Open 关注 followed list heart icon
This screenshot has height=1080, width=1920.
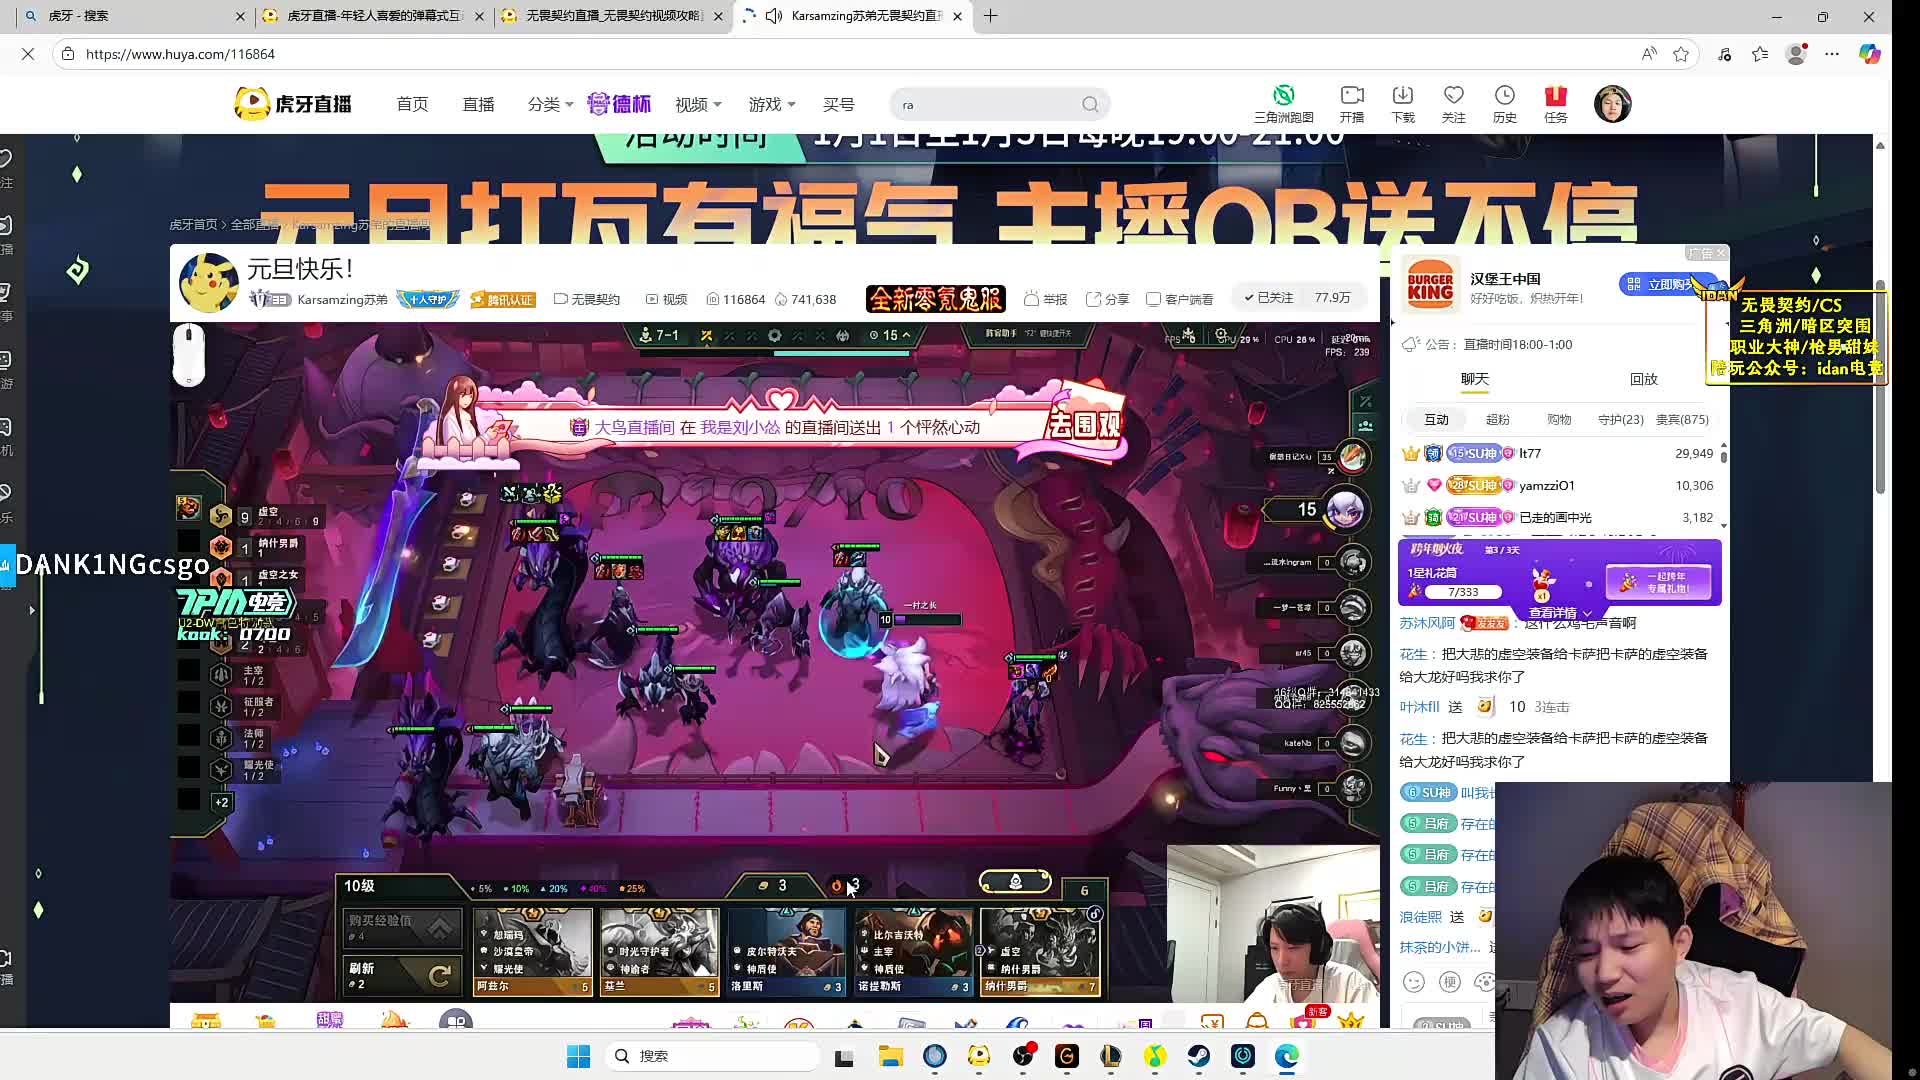(x=1454, y=96)
